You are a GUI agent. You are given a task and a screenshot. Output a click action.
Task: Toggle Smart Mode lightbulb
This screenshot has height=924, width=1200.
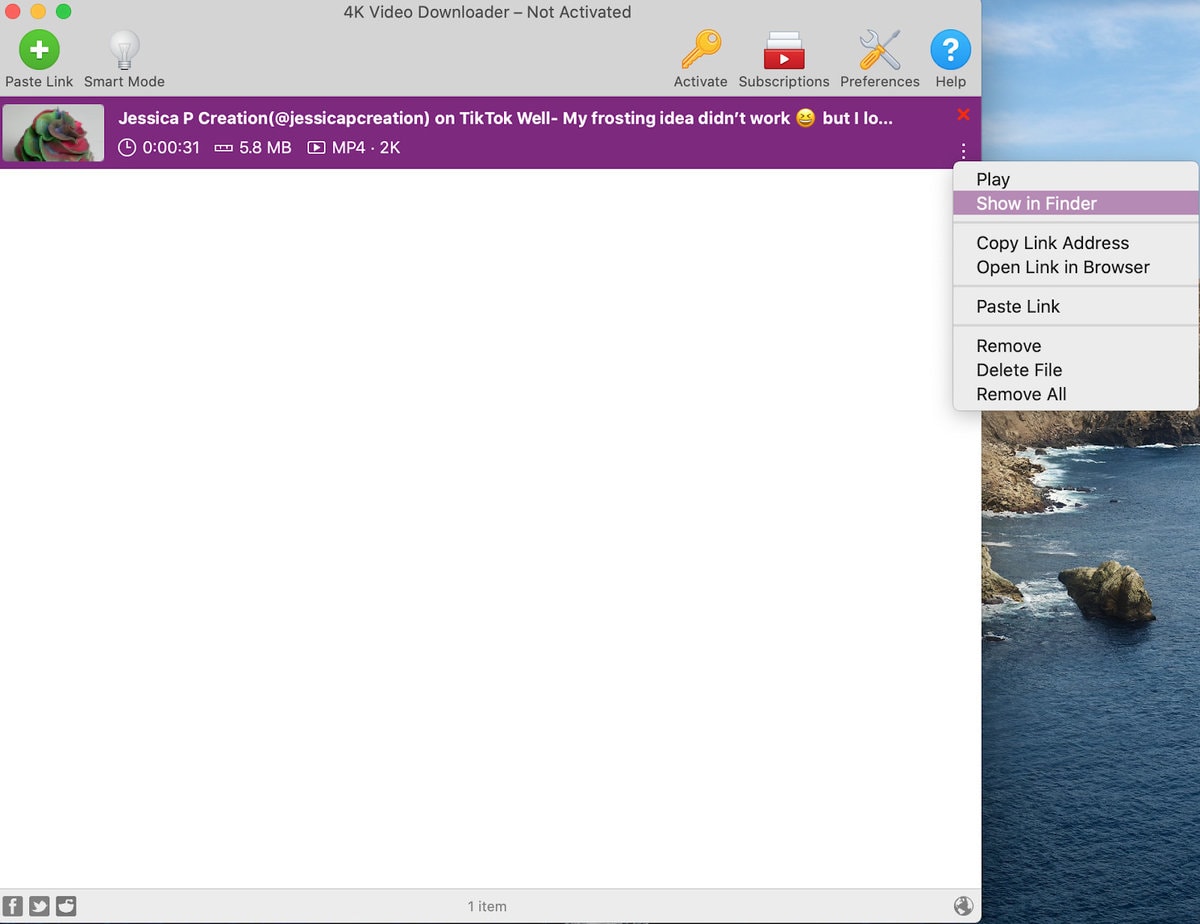click(124, 50)
